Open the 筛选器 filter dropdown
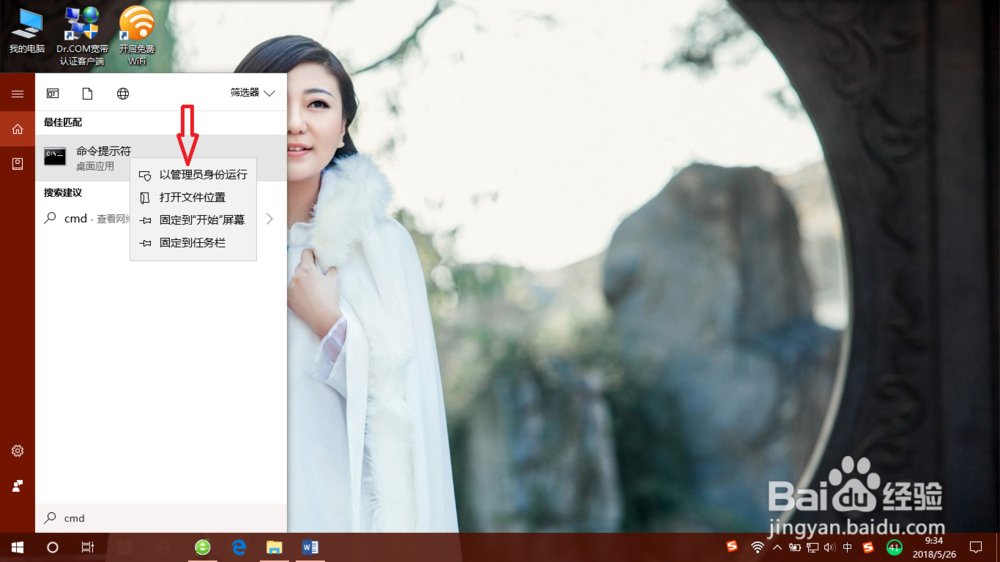This screenshot has width=1000, height=562. pos(253,93)
